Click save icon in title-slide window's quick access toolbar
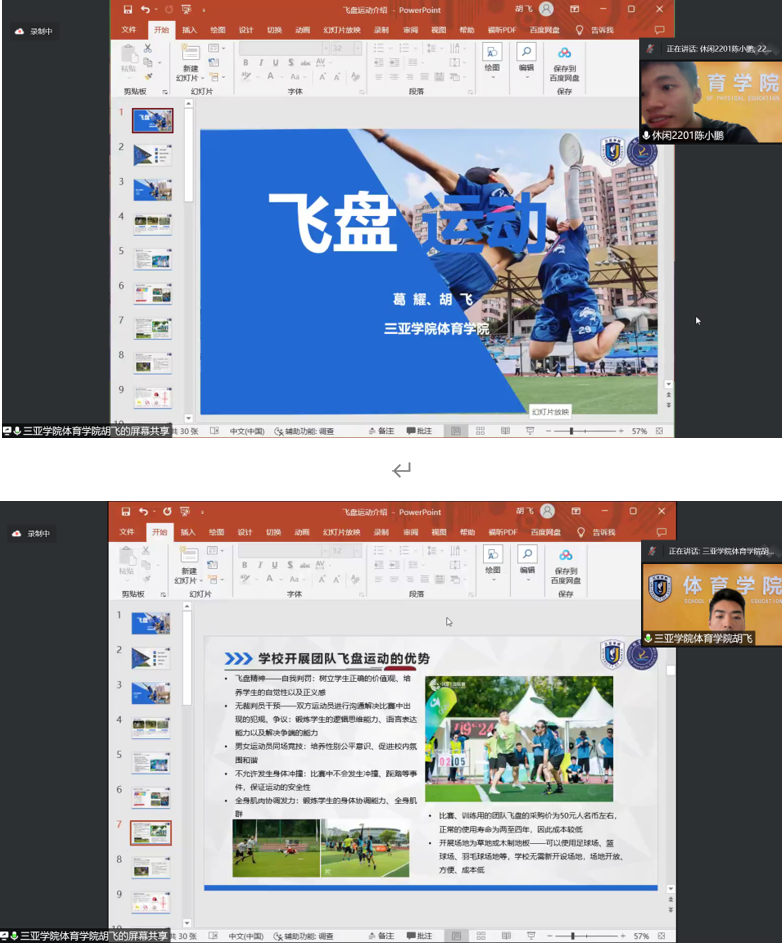 (128, 10)
